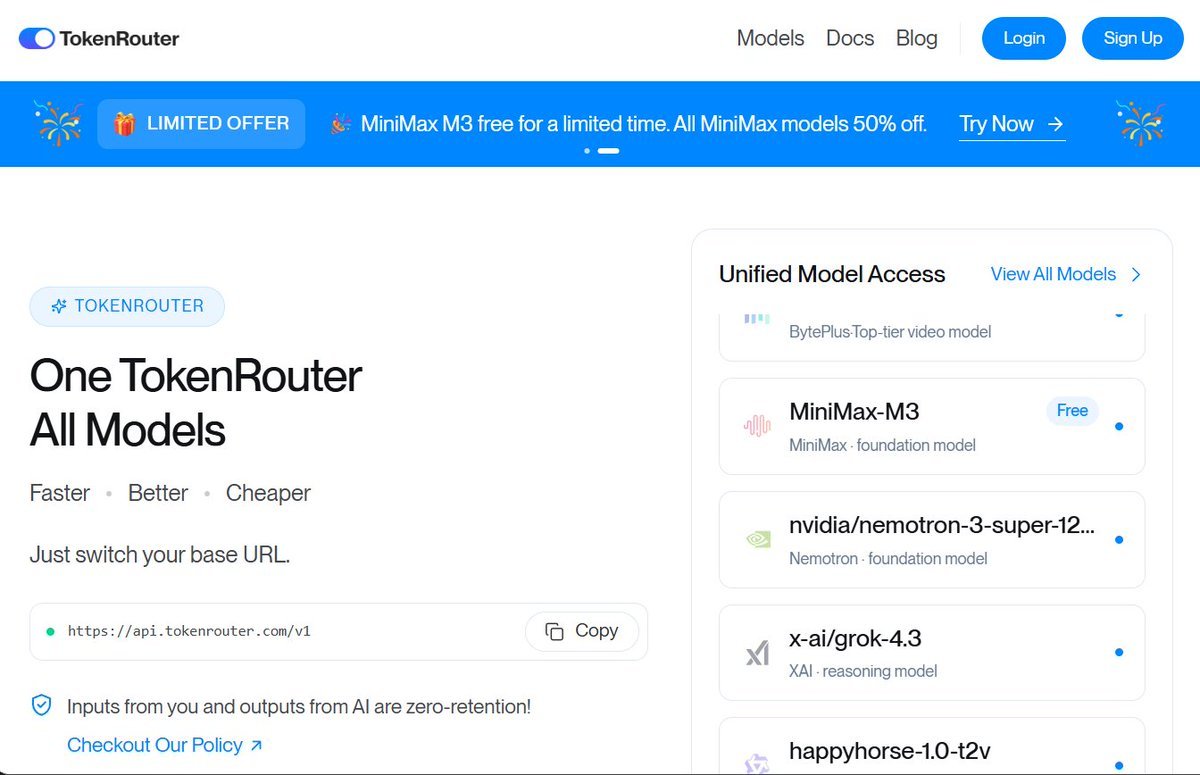This screenshot has width=1200, height=775.
Task: Click the TokenRouter logo icon
Action: 36,39
